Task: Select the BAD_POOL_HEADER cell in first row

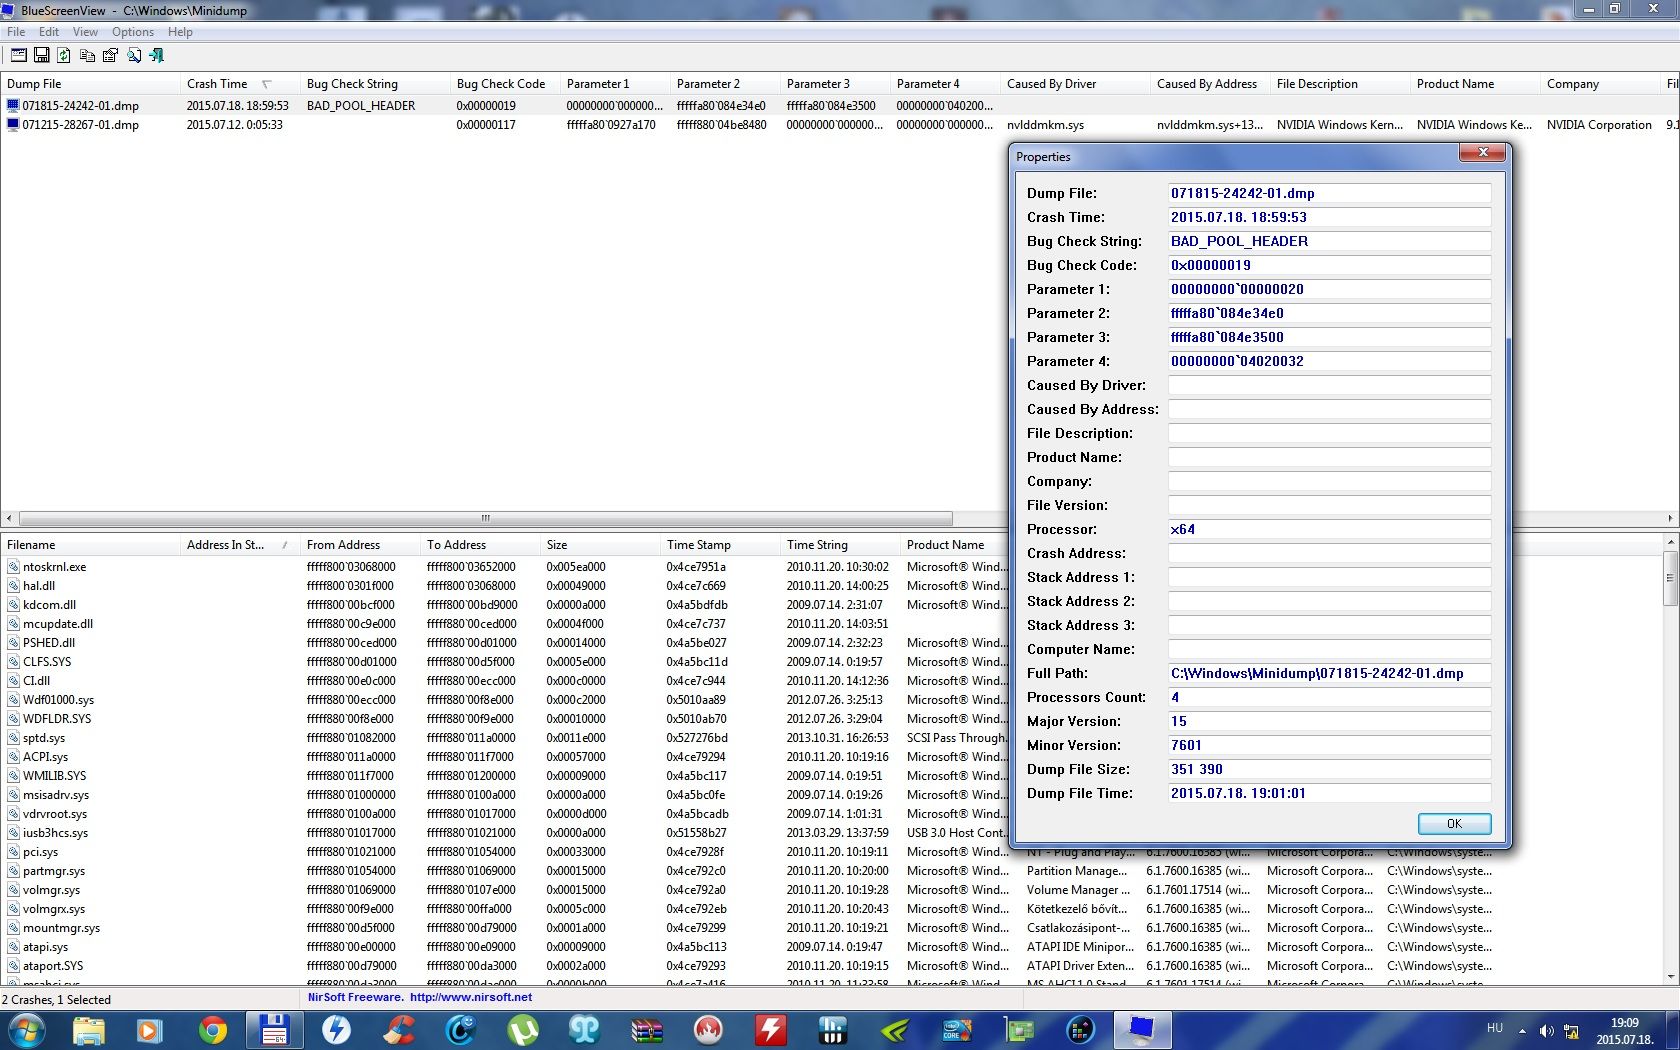Action: pyautogui.click(x=361, y=105)
